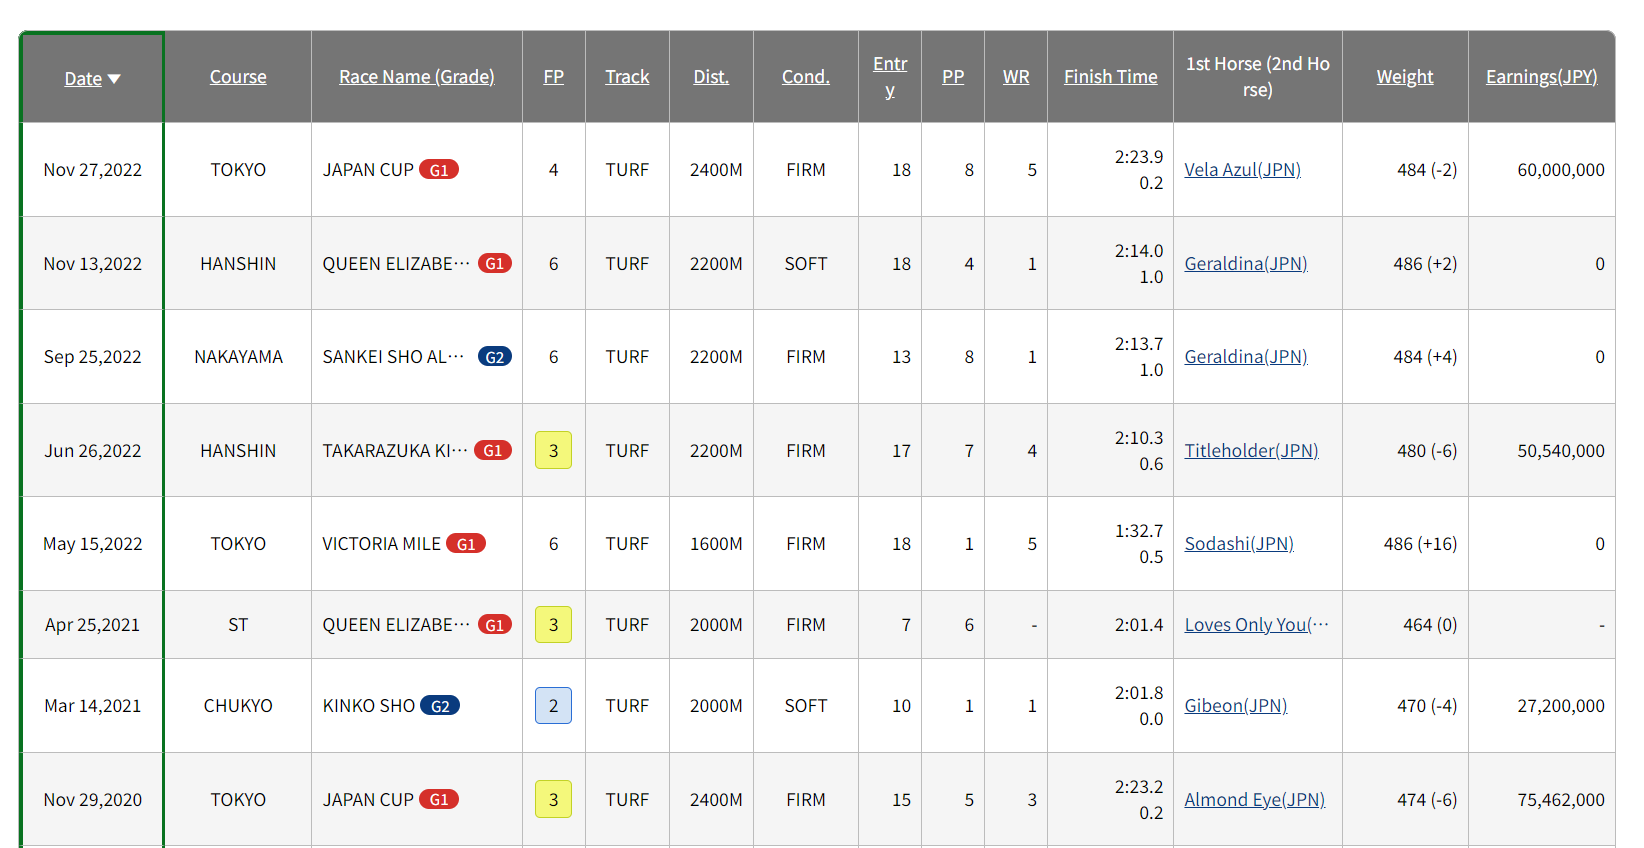The width and height of the screenshot is (1644, 848).
Task: Sort by Weight column header
Action: coord(1405,77)
